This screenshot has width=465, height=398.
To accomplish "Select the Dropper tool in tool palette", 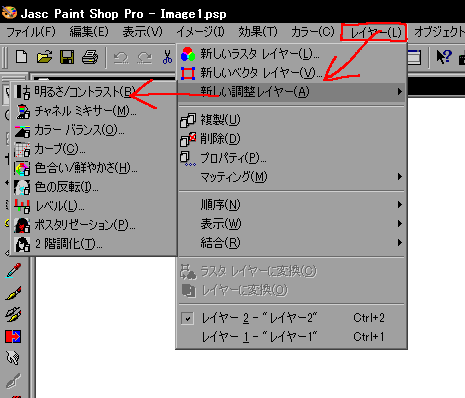I will tap(13, 270).
